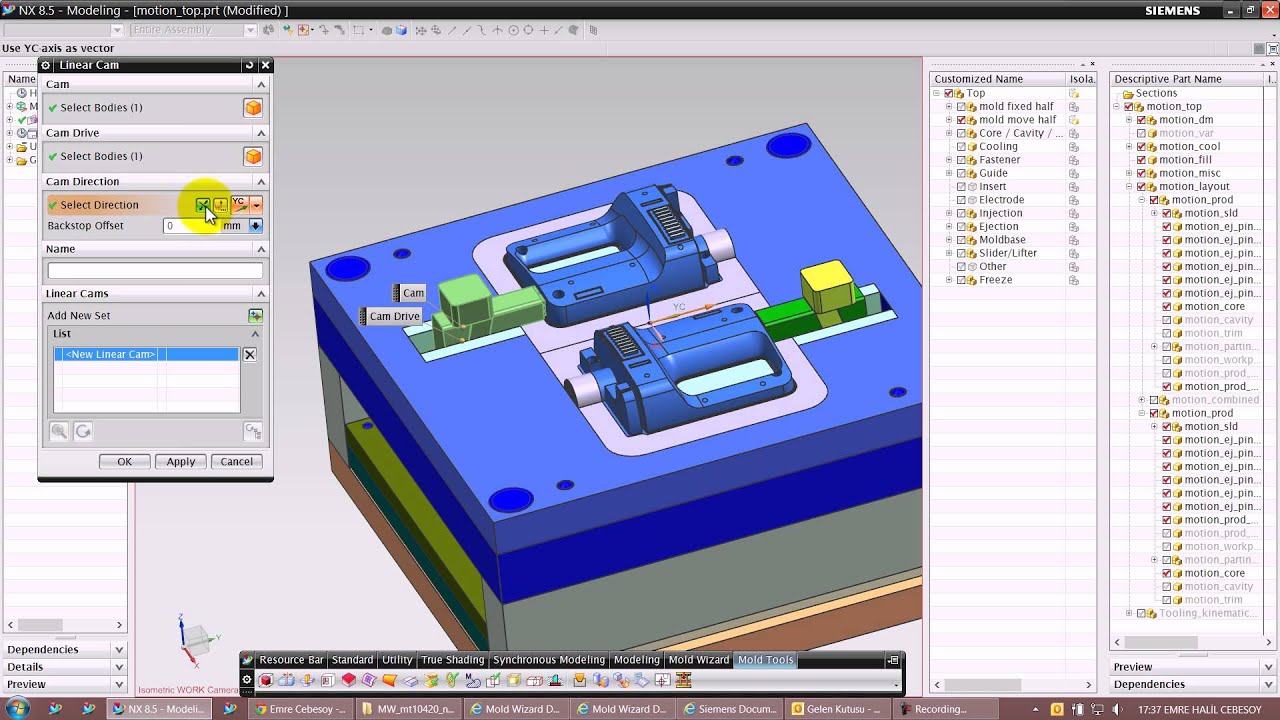Switch to the Mold Wizard toolbar tab
1280x720 pixels.
699,660
